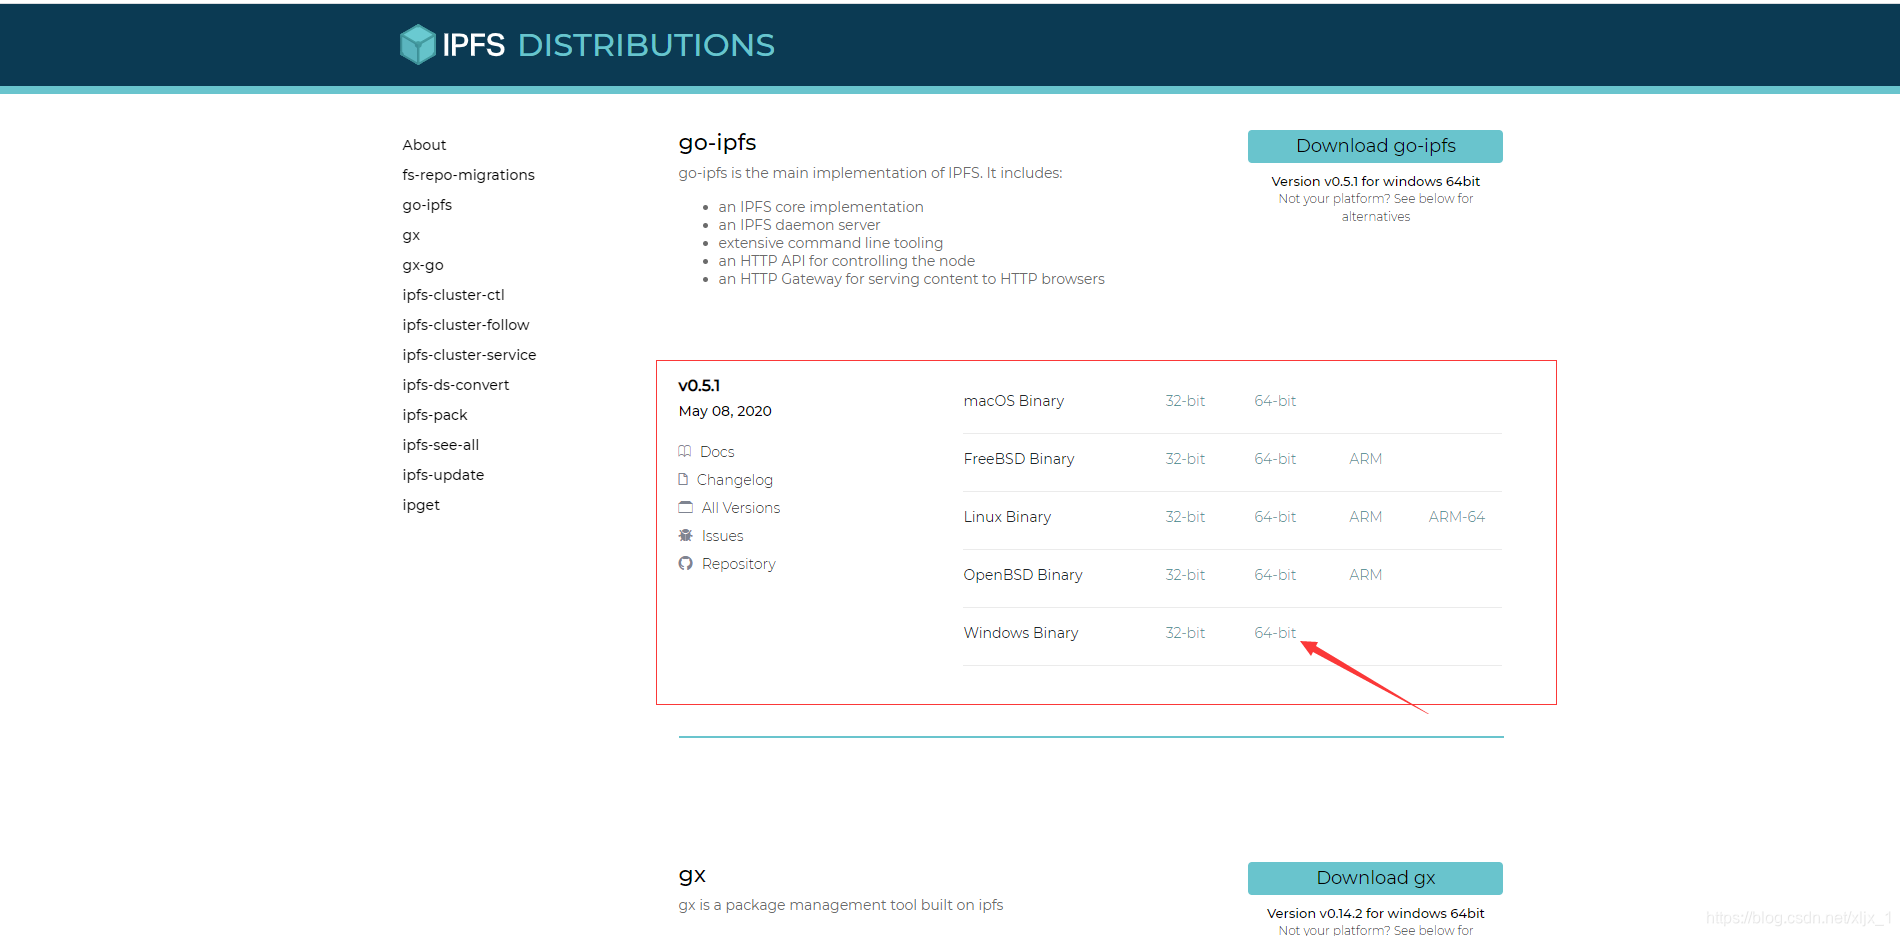Click the Issues bug icon

pyautogui.click(x=685, y=535)
